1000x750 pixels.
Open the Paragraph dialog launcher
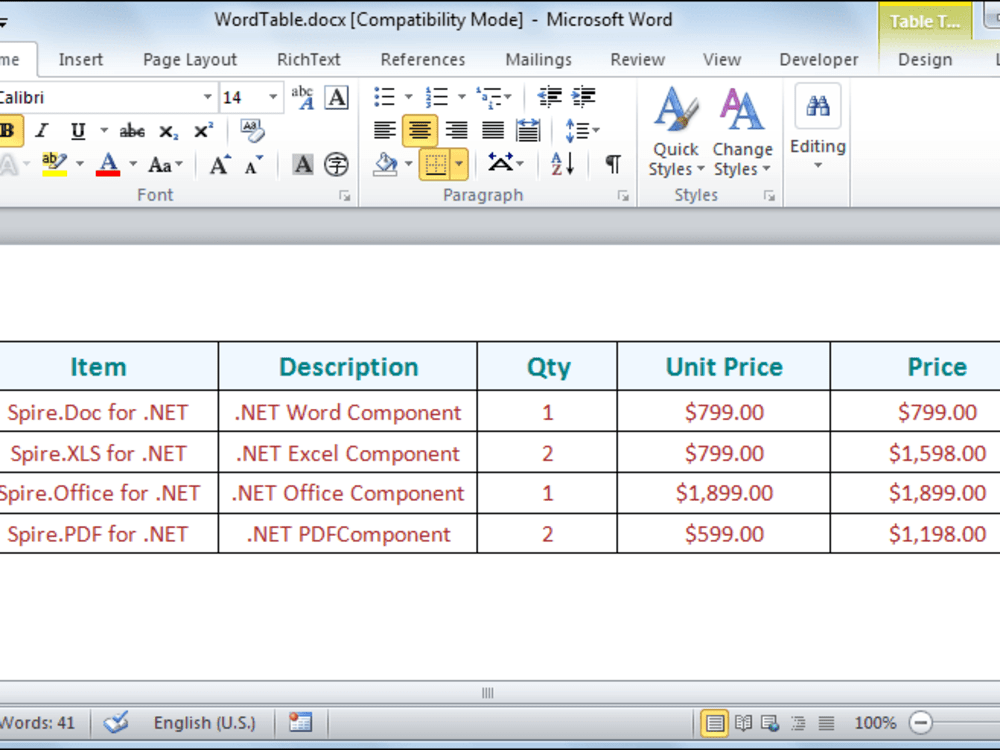[623, 196]
